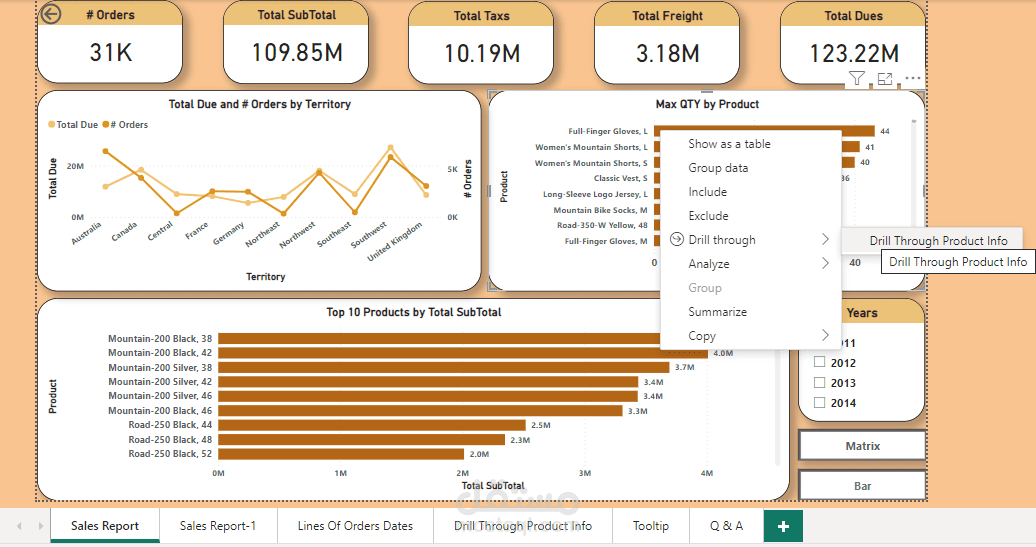Image resolution: width=1036 pixels, height=547 pixels.
Task: Open the filter icon on visual header
Action: click(856, 79)
